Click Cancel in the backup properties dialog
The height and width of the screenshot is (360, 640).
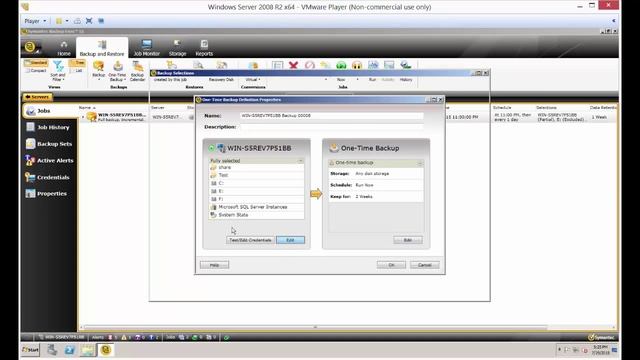(424, 265)
